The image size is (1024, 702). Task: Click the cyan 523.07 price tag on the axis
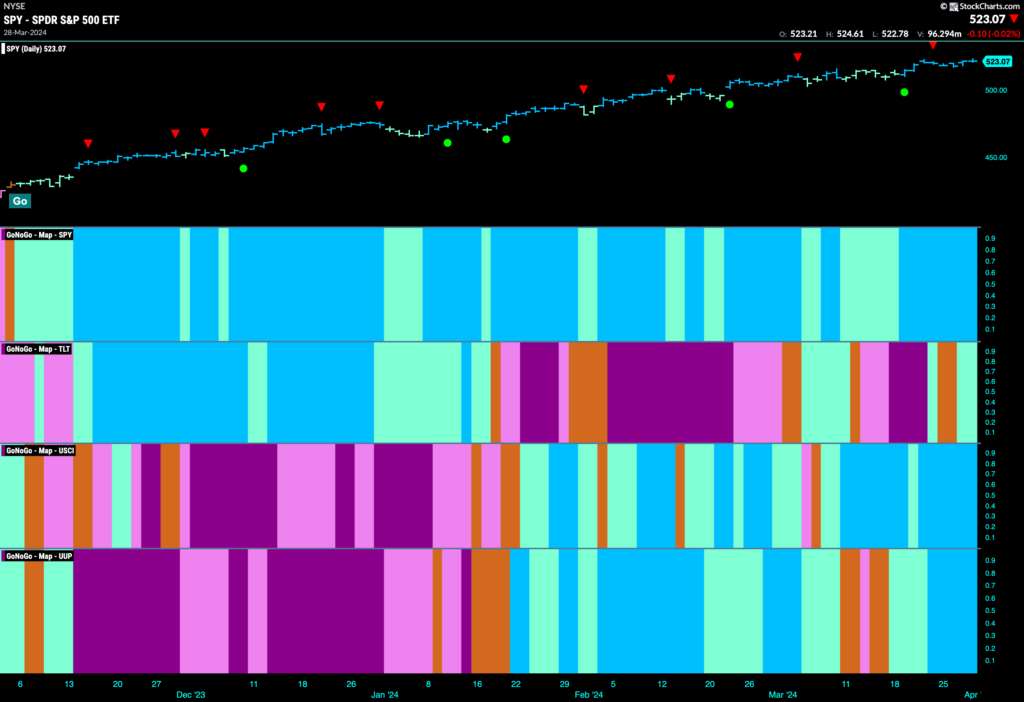(x=997, y=61)
